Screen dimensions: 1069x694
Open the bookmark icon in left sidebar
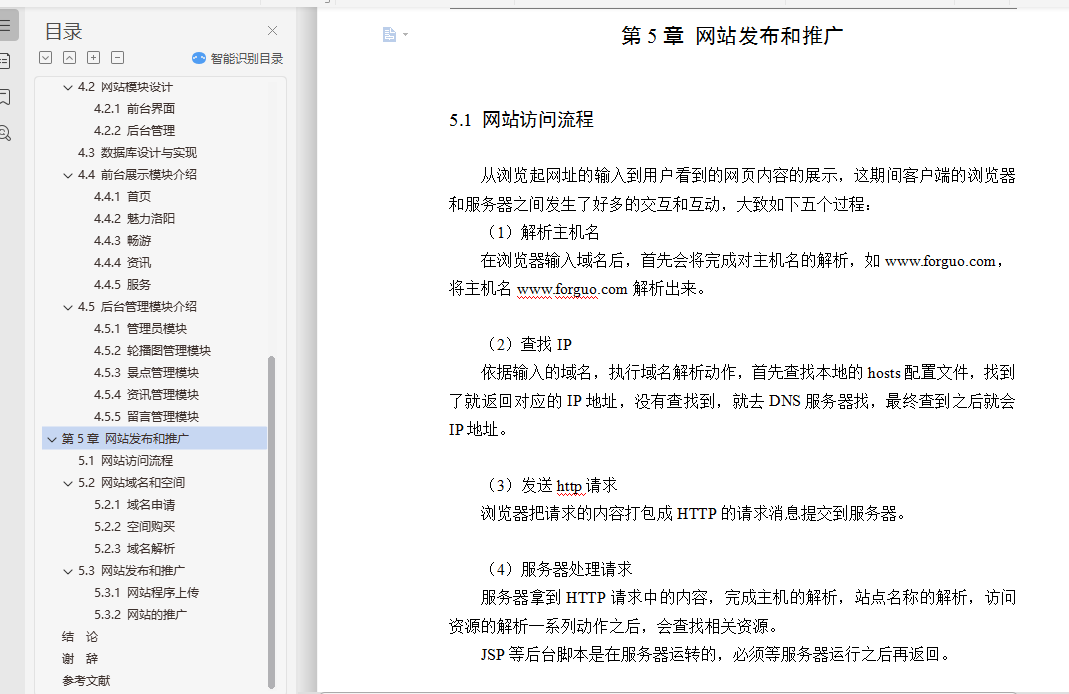[5, 97]
